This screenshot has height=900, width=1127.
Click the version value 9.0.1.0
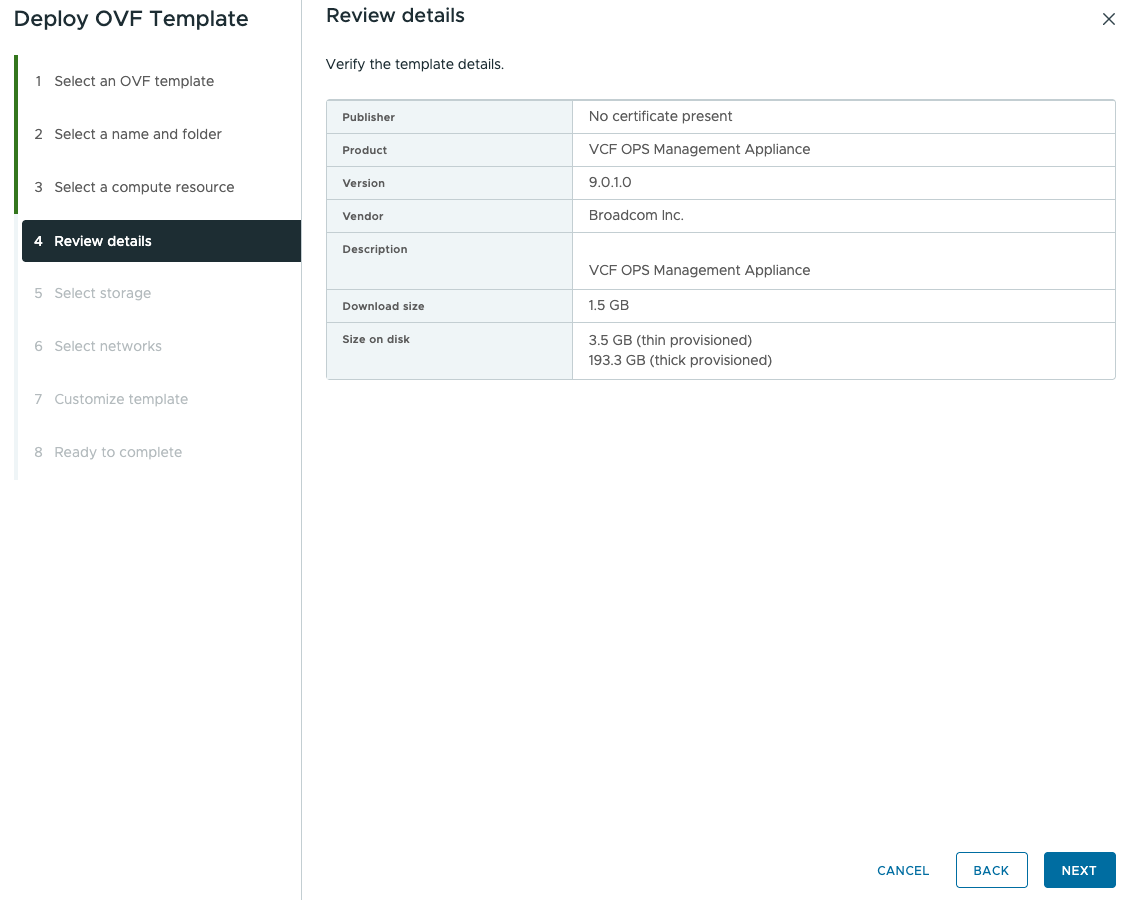coord(610,183)
